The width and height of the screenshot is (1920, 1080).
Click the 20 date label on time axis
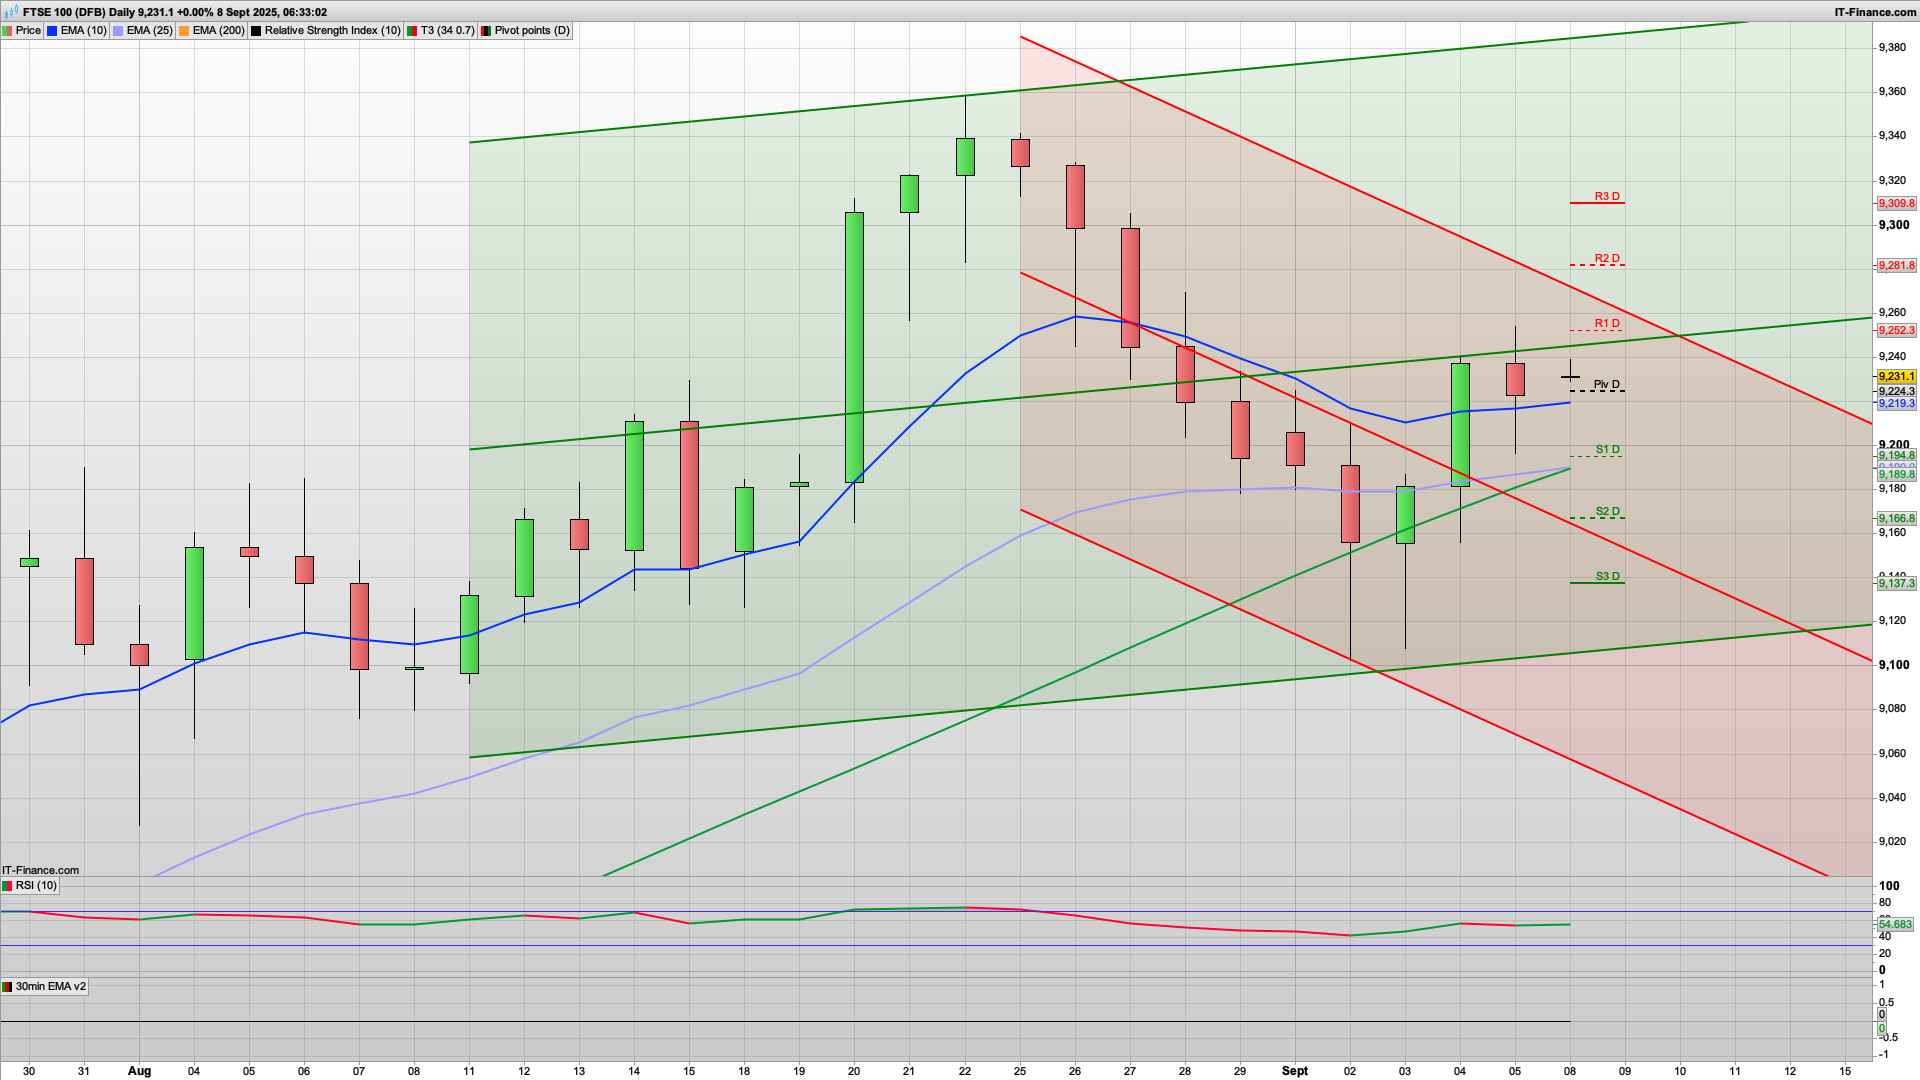pyautogui.click(x=854, y=1071)
